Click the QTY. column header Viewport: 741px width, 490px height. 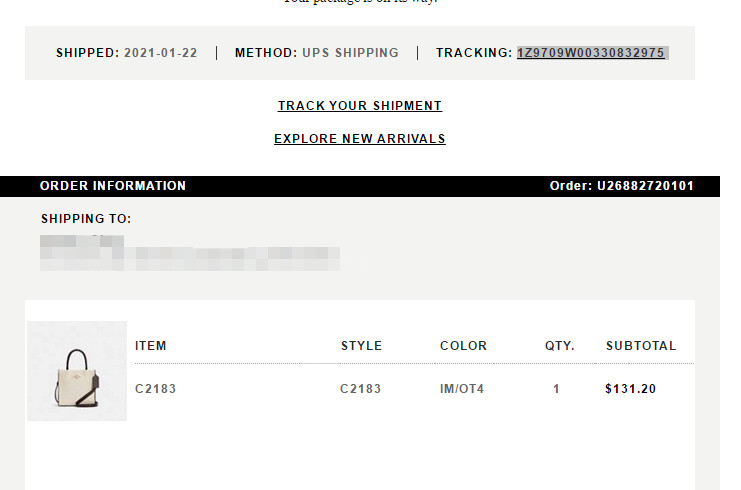tap(559, 346)
